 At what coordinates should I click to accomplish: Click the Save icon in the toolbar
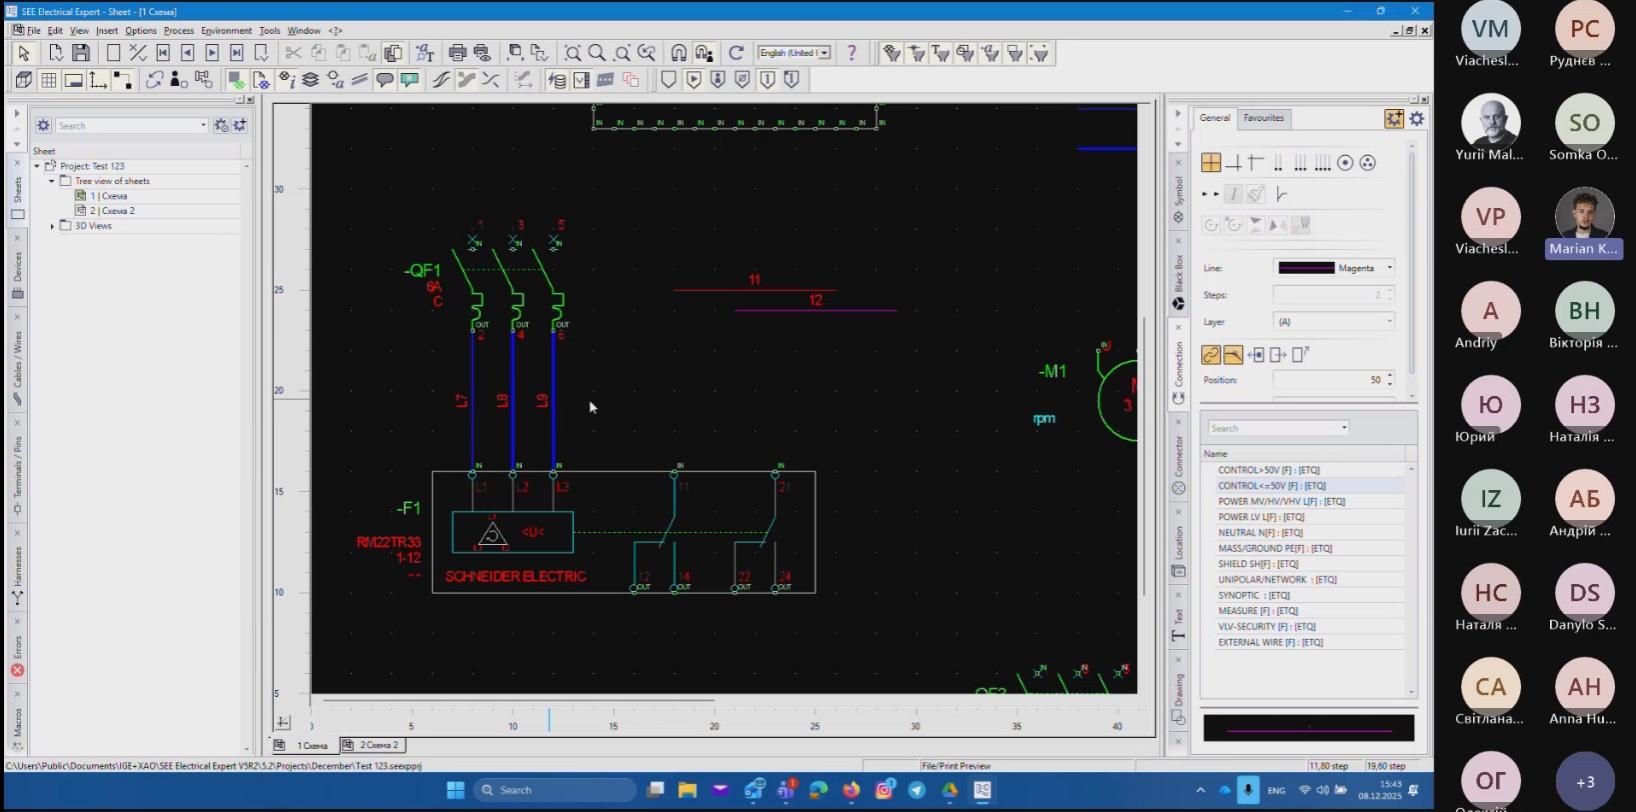pyautogui.click(x=81, y=53)
